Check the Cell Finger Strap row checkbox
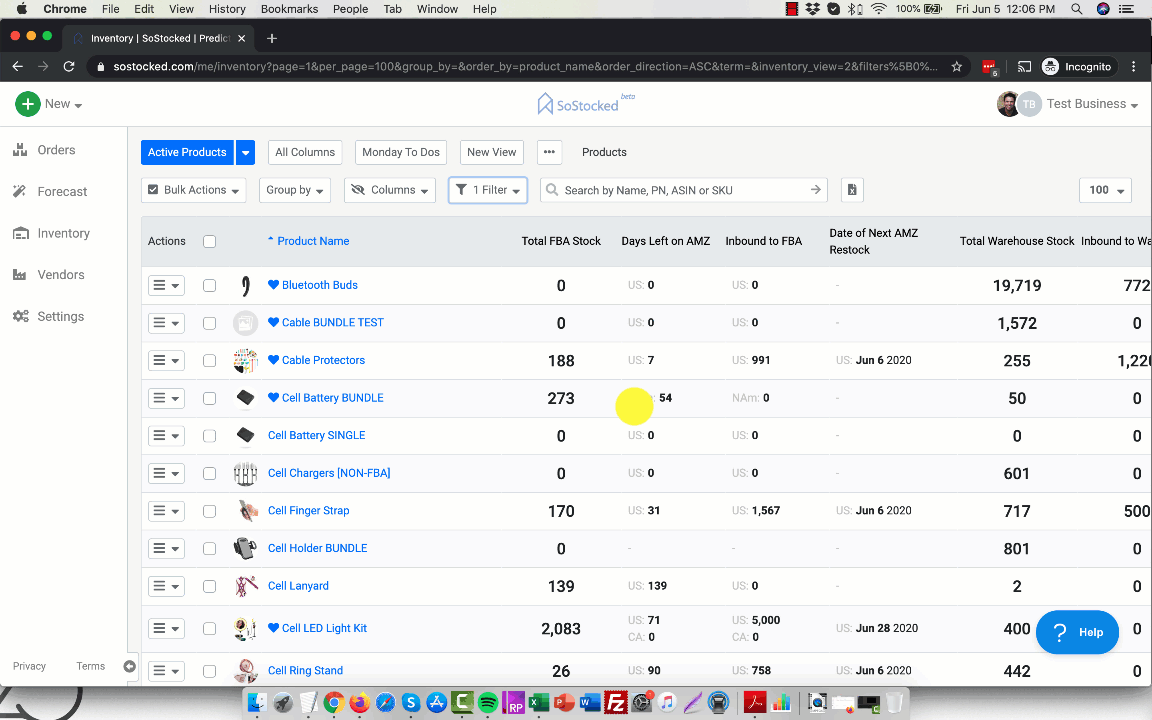The image size is (1152, 720). [209, 511]
